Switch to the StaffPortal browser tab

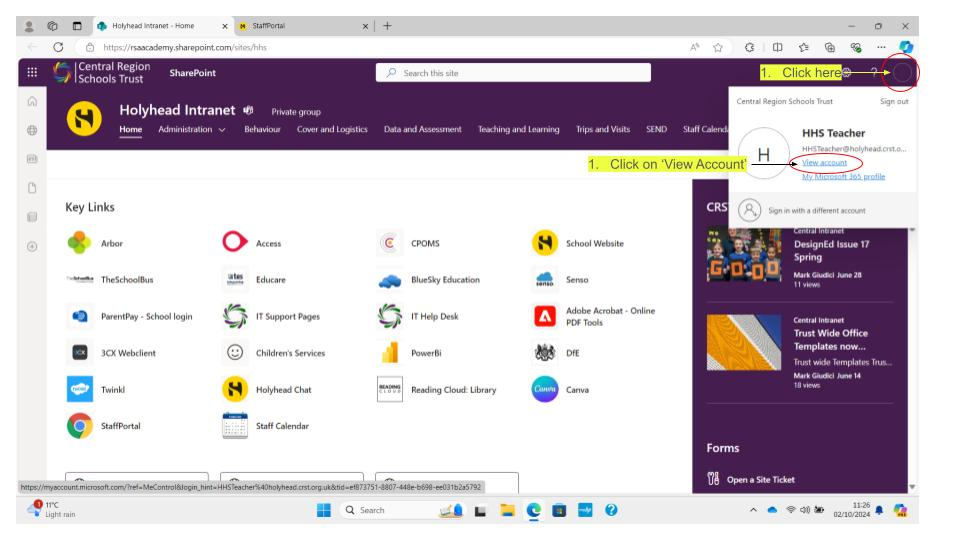pos(303,26)
